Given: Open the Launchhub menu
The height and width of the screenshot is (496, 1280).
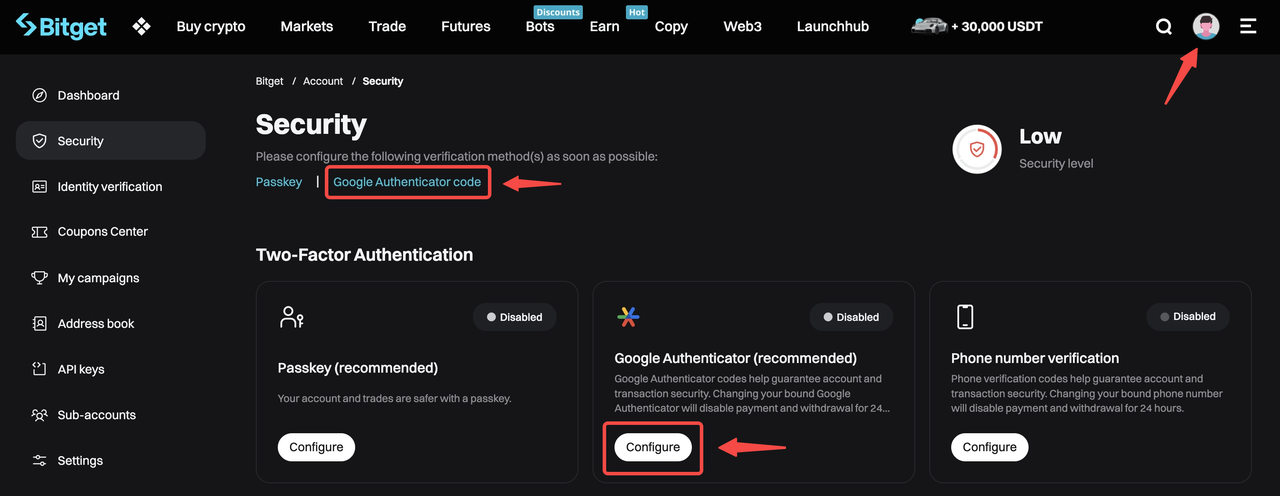Looking at the screenshot, I should pos(833,27).
